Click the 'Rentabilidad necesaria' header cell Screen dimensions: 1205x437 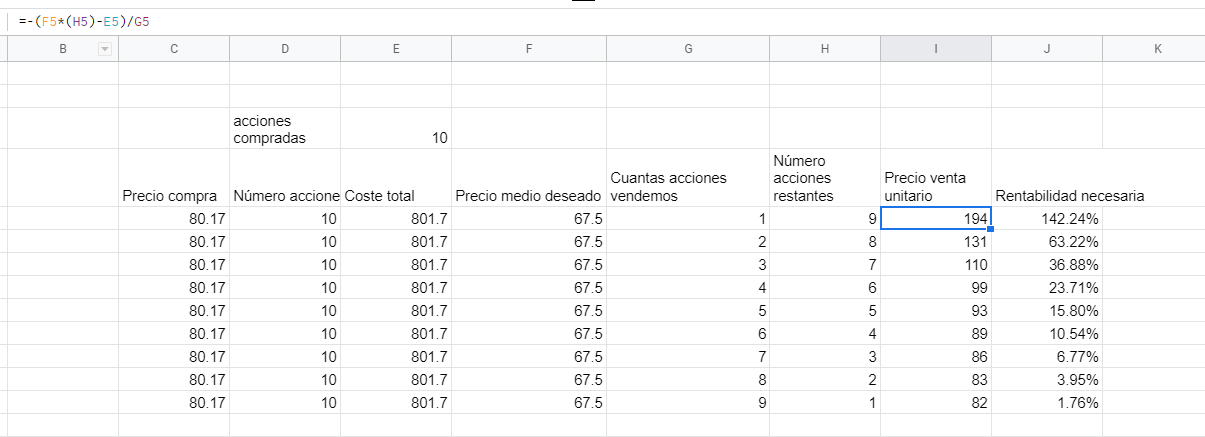pos(1047,196)
